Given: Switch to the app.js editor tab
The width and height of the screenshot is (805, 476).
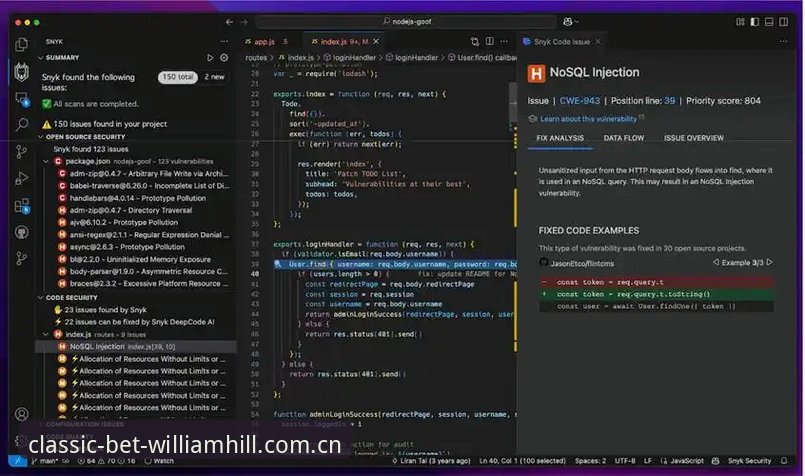Looking at the screenshot, I should (265, 42).
